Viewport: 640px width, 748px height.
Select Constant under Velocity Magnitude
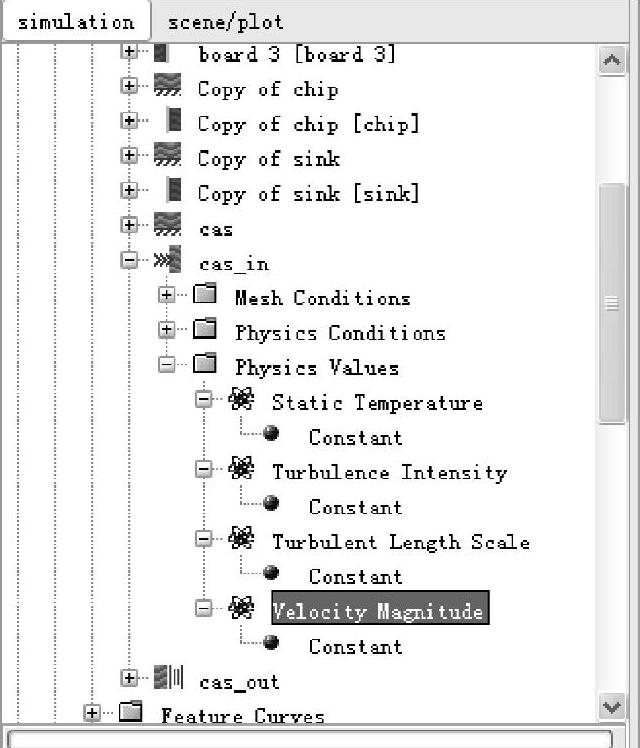[x=355, y=646]
